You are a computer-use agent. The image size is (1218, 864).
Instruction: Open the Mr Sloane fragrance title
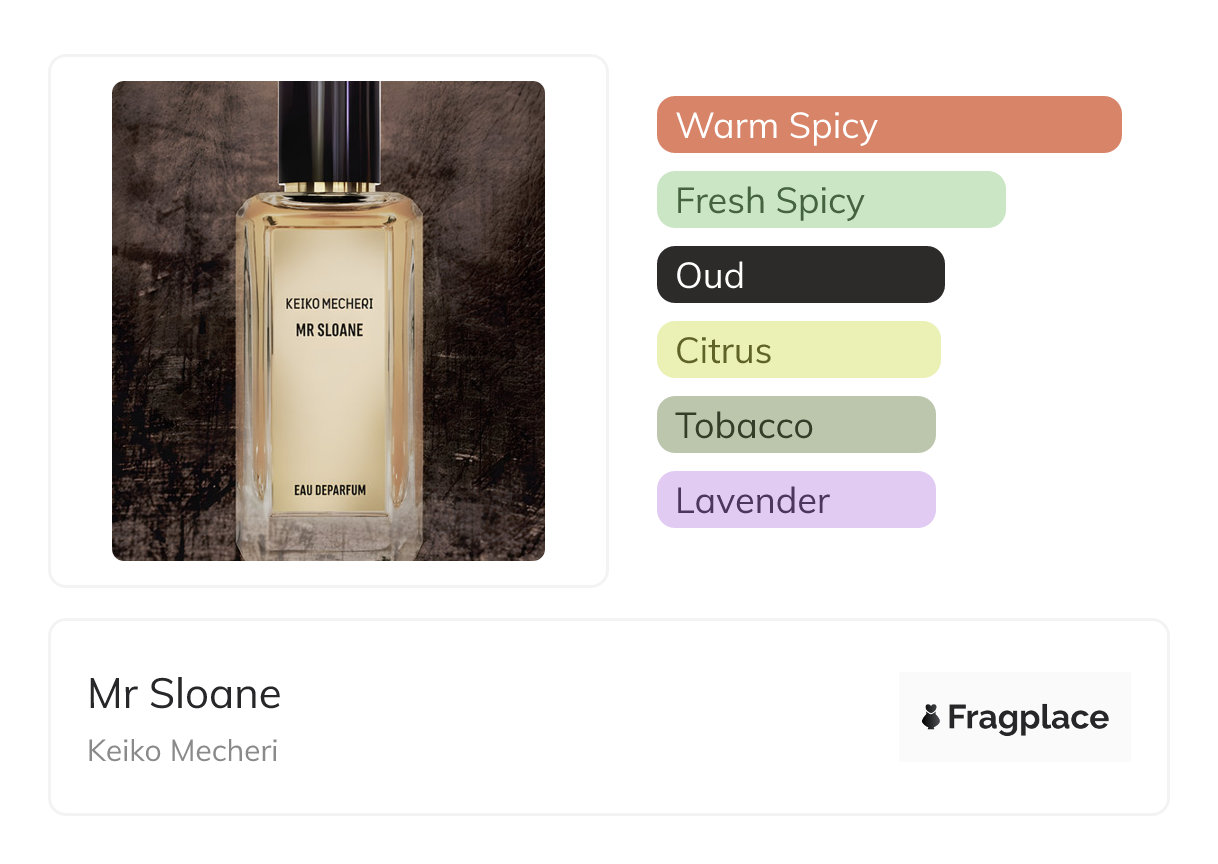(x=184, y=694)
